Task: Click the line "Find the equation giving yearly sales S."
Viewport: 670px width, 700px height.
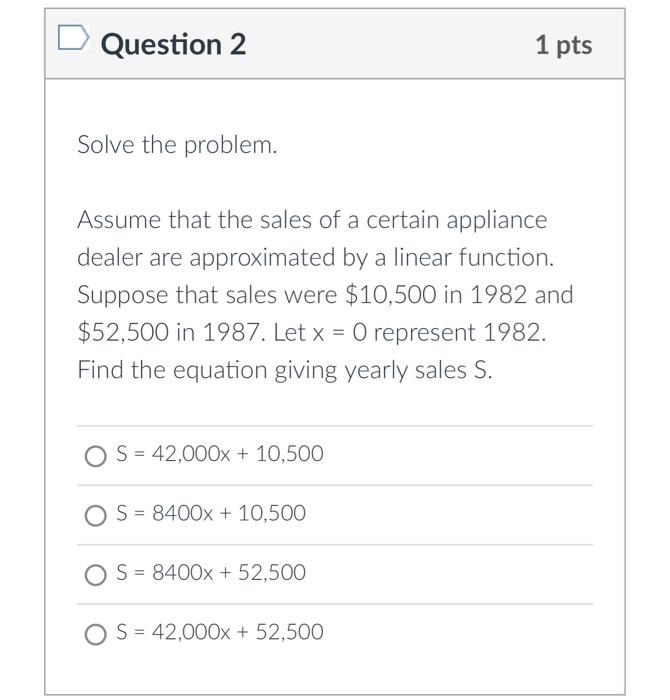Action: (x=285, y=370)
